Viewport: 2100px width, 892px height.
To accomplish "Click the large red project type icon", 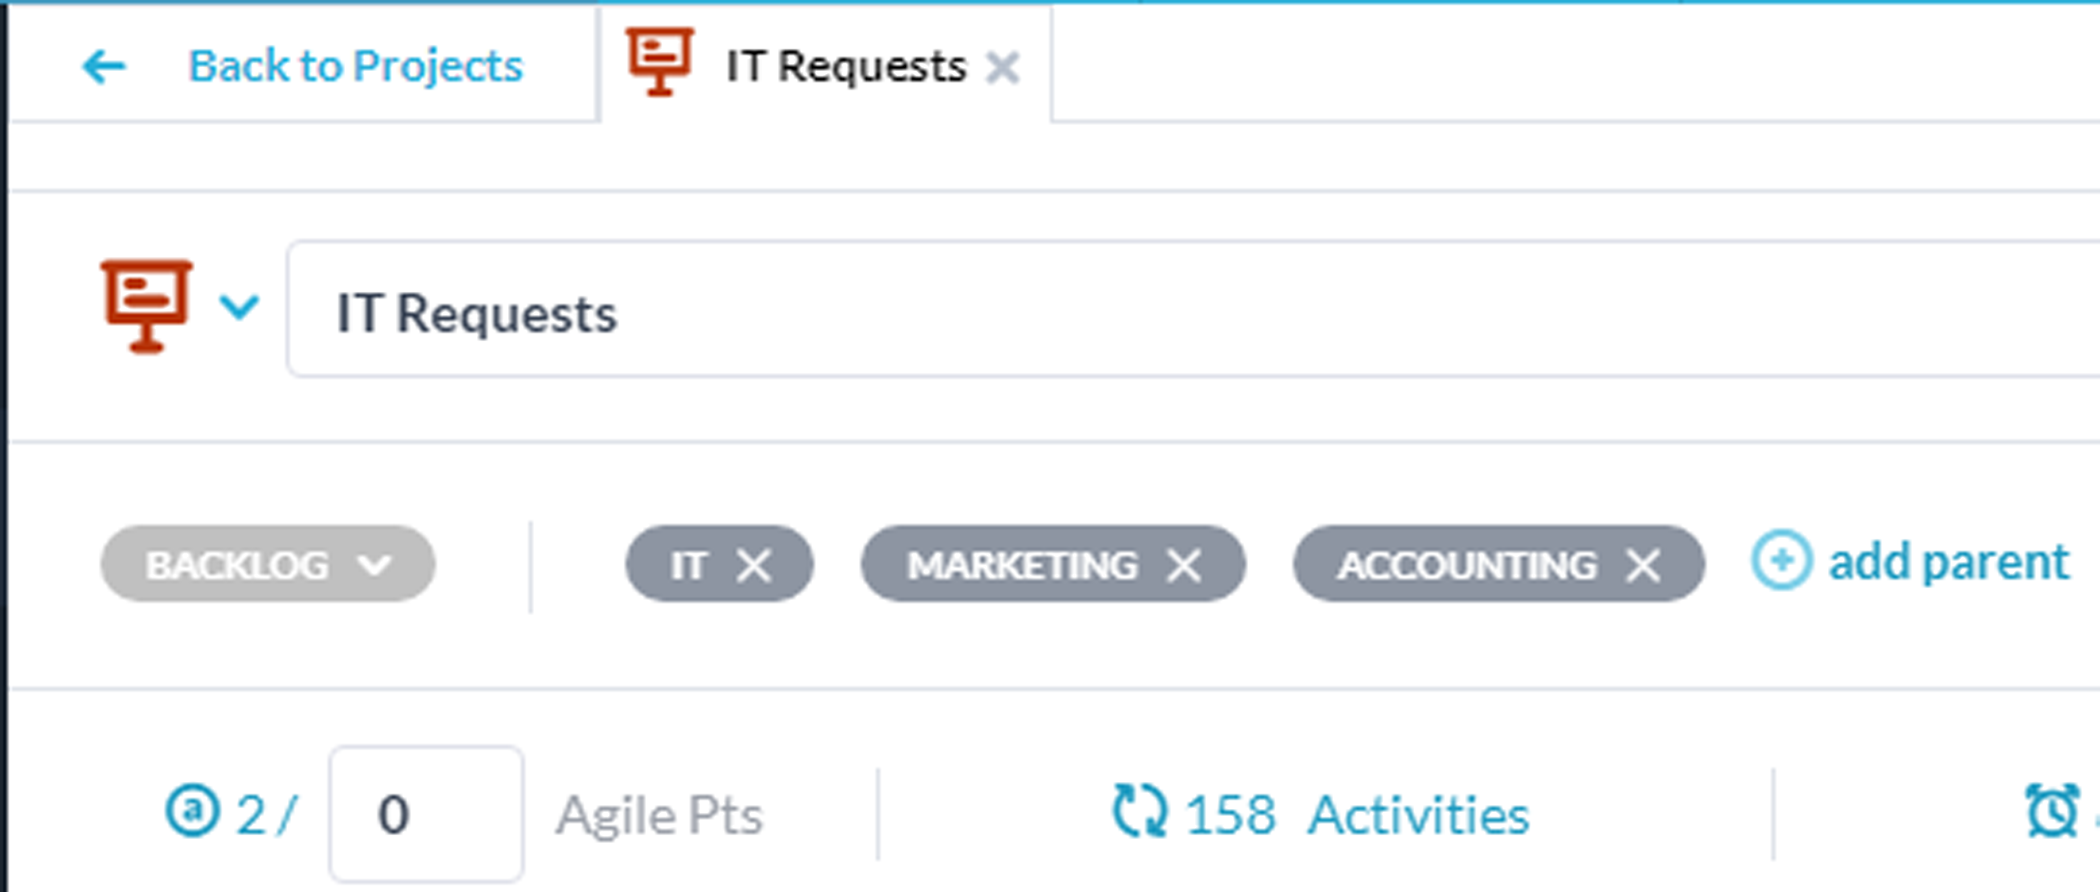I will [146, 306].
